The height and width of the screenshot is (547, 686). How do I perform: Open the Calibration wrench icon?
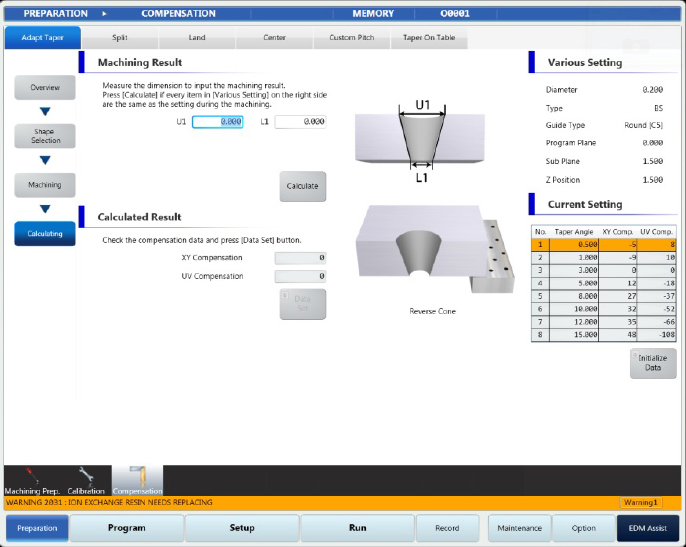pyautogui.click(x=85, y=480)
